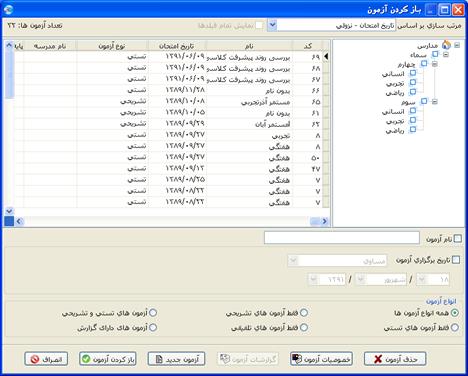Click the مدارس root house icon
The width and height of the screenshot is (468, 376).
pyautogui.click(x=446, y=45)
